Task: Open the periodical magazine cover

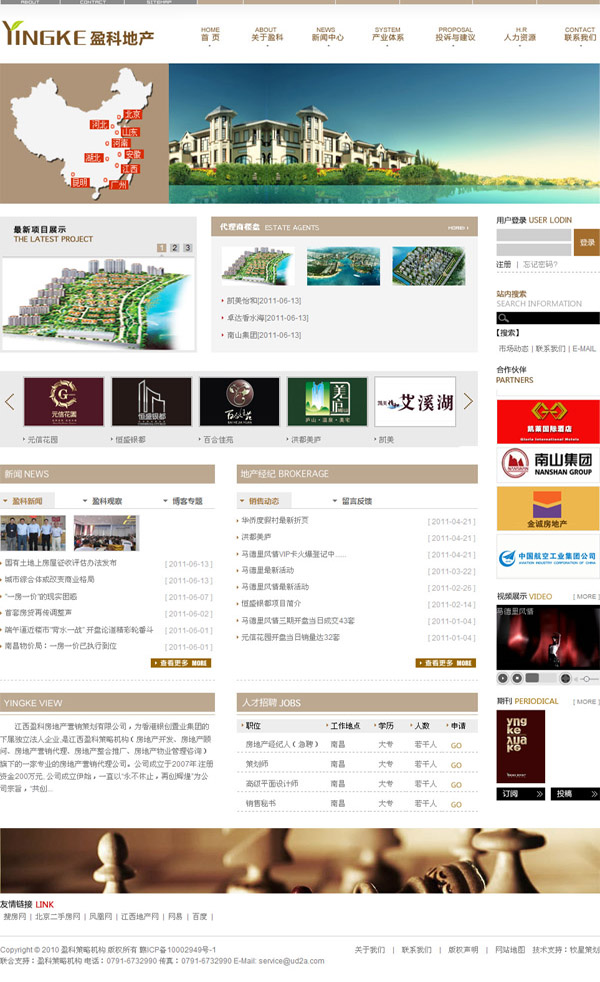Action: (520, 747)
